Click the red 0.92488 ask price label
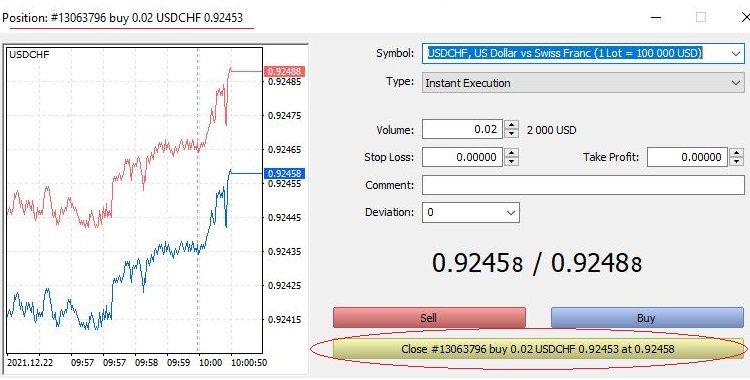The image size is (750, 380). 284,71
